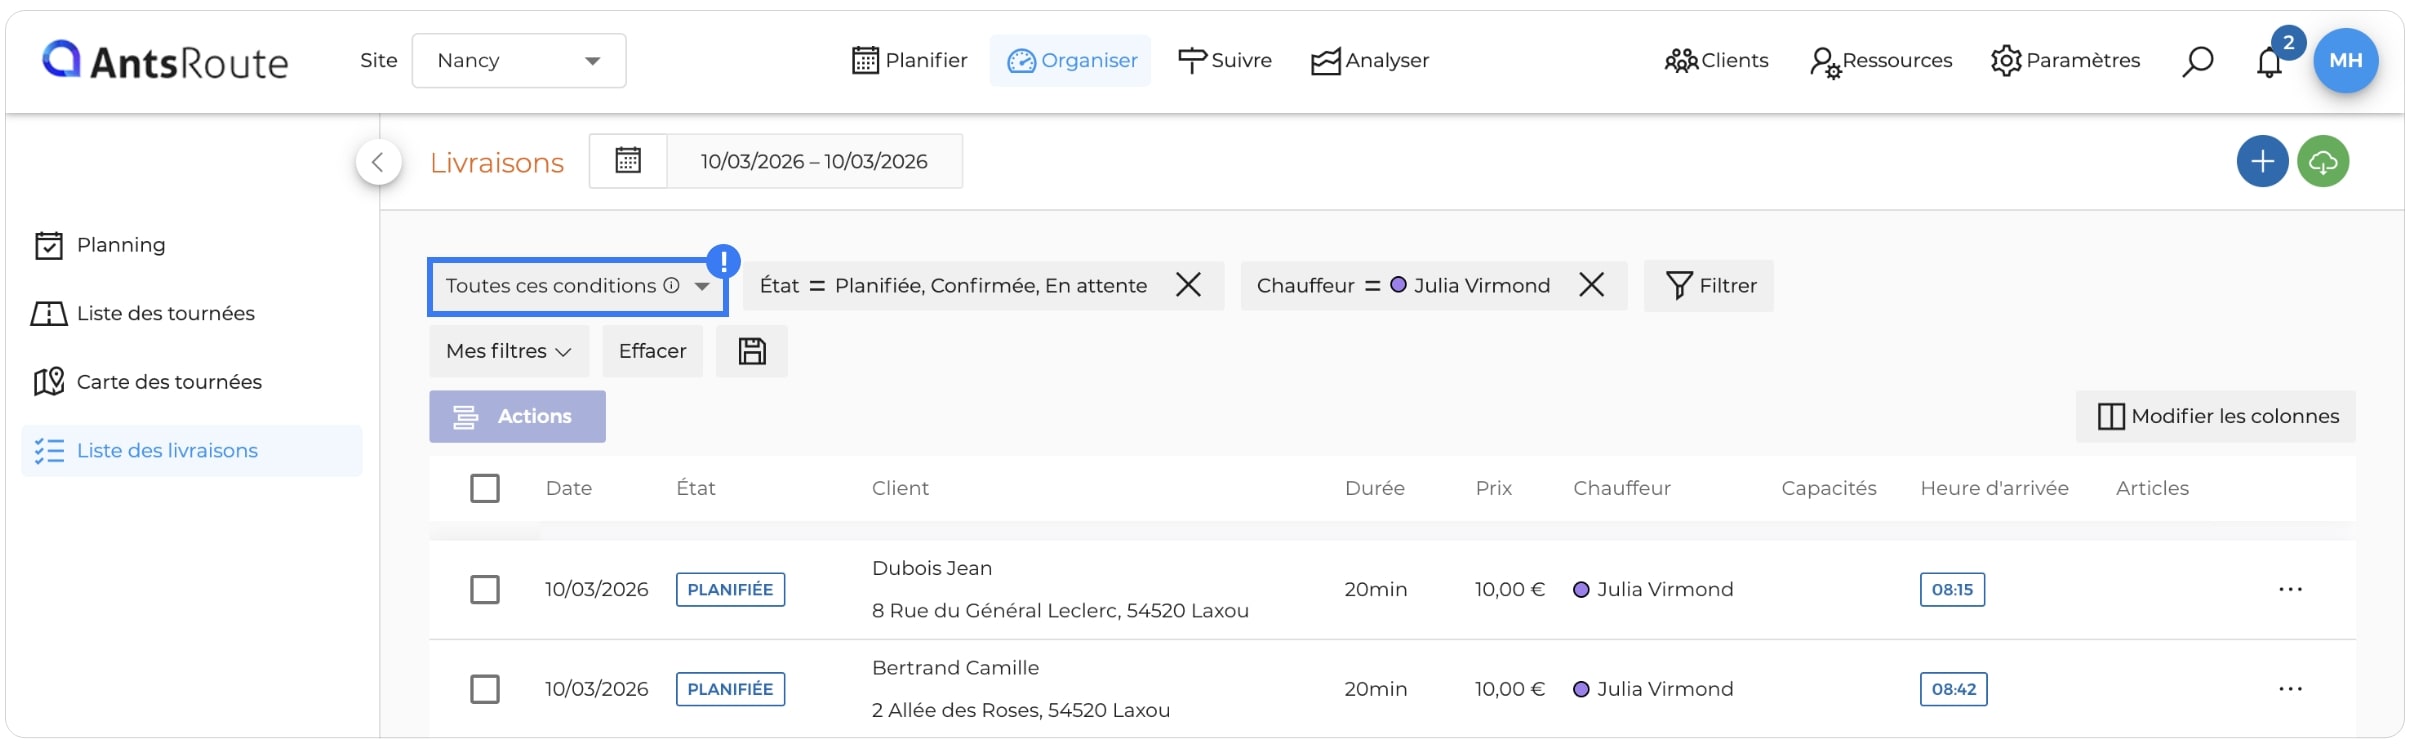This screenshot has height=747, width=2410.
Task: Click the info icon beside Toutes ces conditions
Action: coord(672,286)
